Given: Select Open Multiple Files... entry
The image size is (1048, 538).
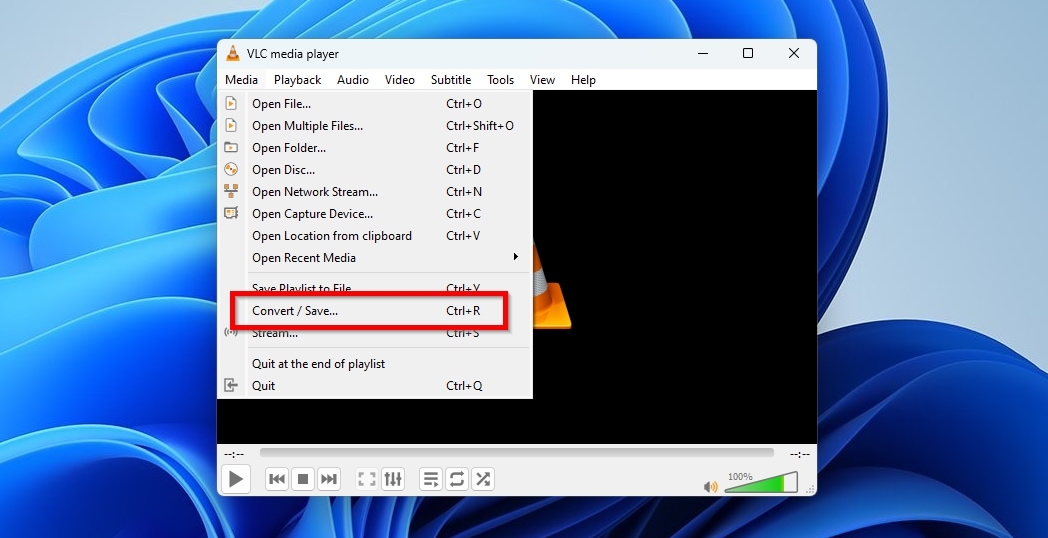Looking at the screenshot, I should tap(374, 126).
